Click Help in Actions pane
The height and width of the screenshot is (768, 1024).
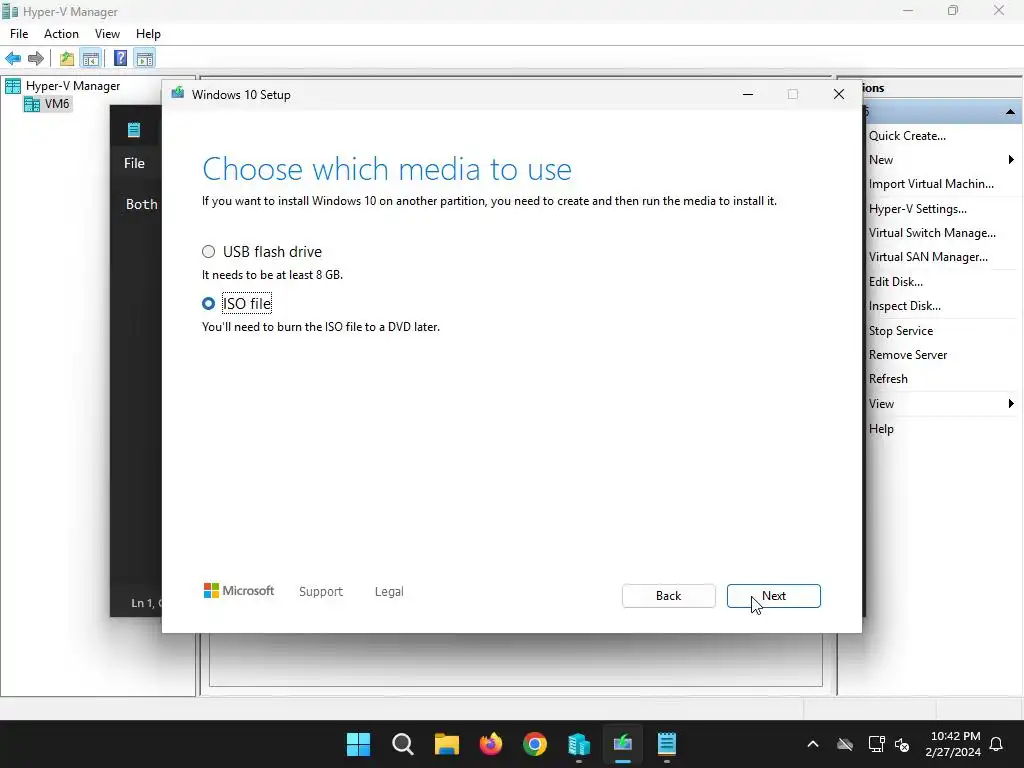tap(881, 429)
